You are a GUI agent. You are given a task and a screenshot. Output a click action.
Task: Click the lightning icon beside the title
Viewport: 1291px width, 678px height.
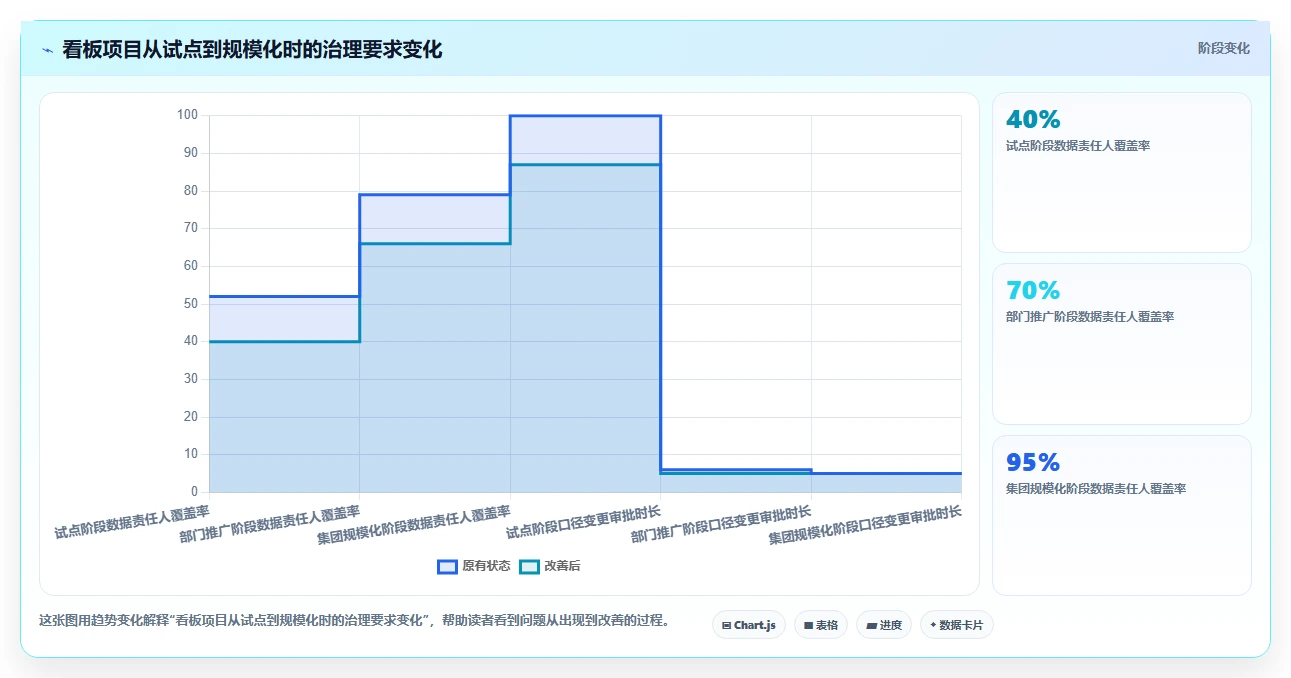pos(48,50)
